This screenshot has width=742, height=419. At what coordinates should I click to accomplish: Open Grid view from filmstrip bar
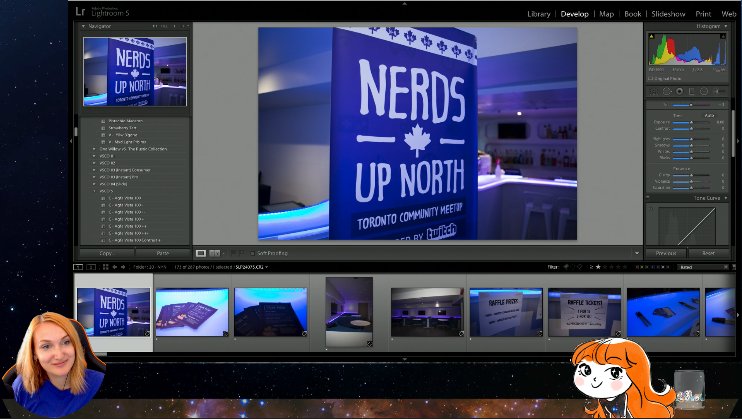click(x=106, y=267)
